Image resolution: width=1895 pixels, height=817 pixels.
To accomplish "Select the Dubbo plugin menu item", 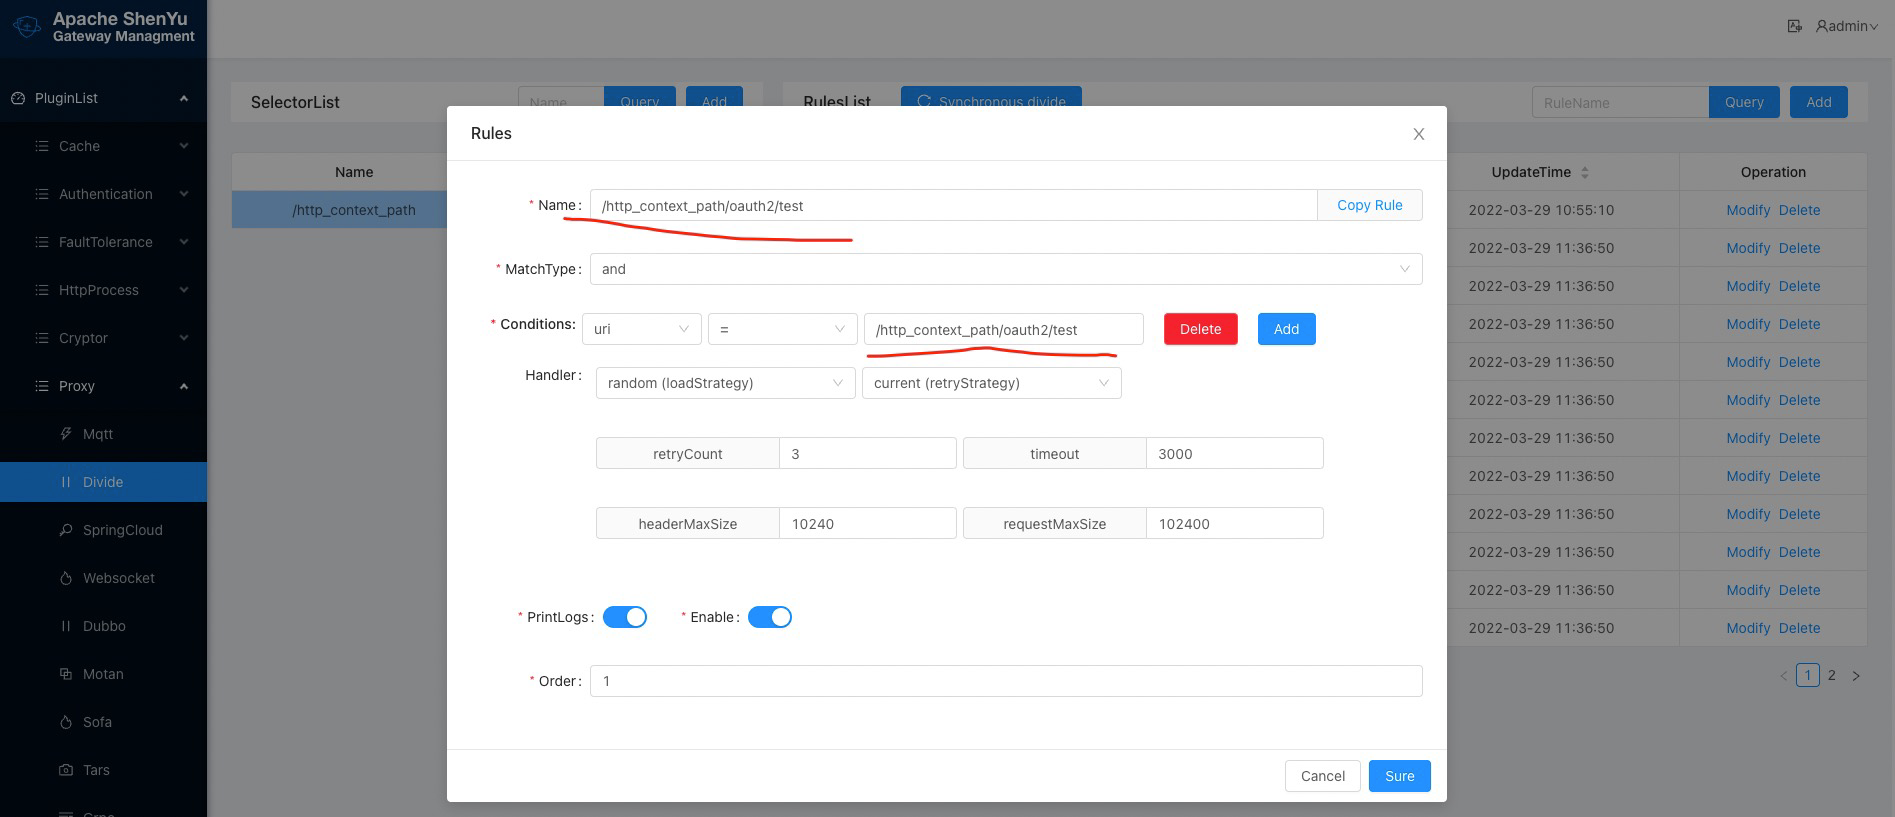I will [x=104, y=626].
